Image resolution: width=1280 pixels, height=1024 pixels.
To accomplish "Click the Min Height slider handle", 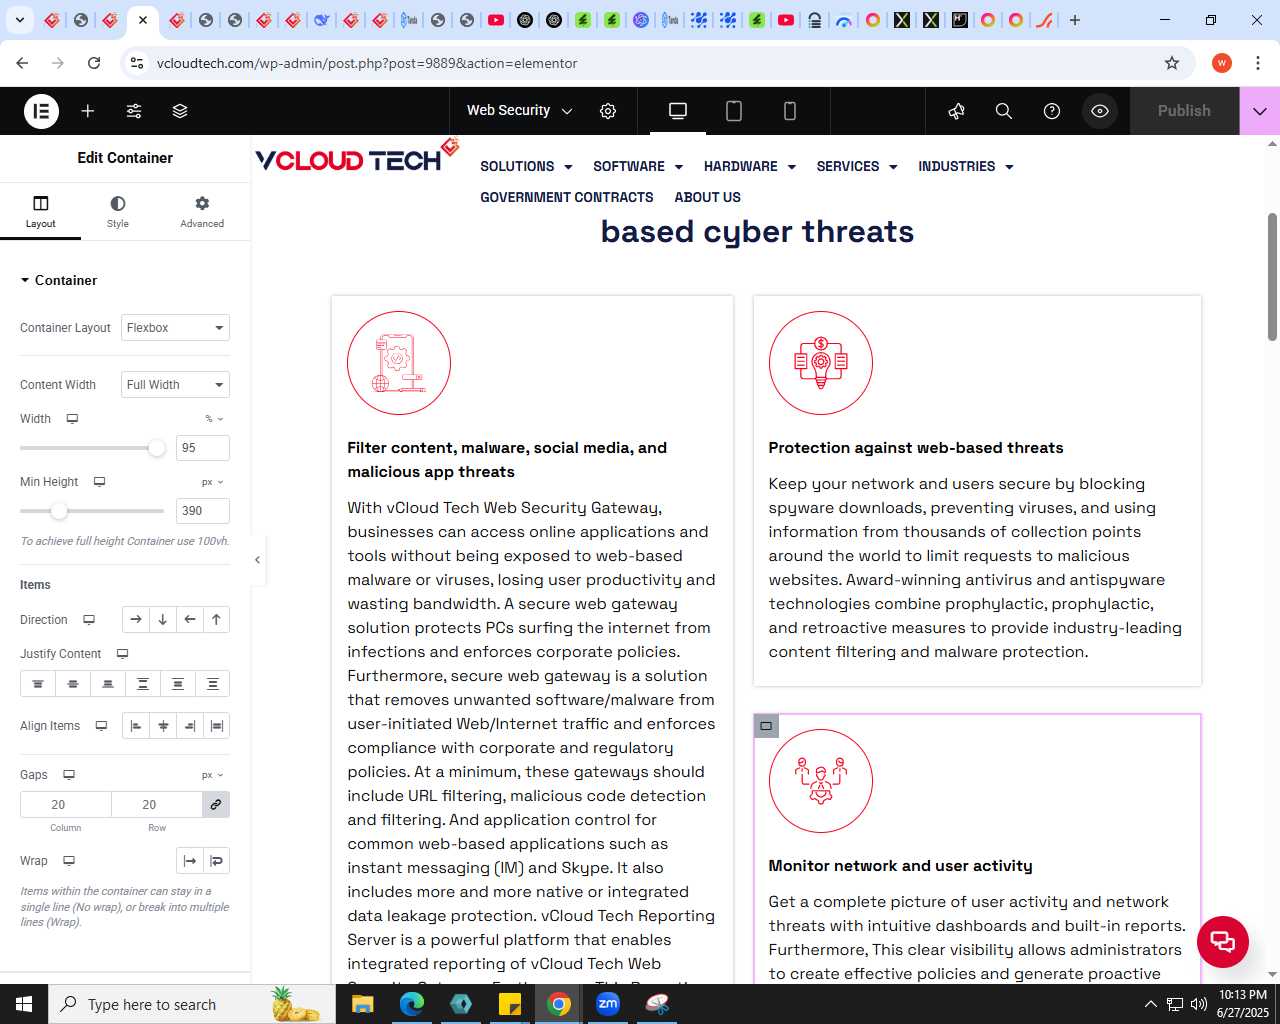I will 59,511.
